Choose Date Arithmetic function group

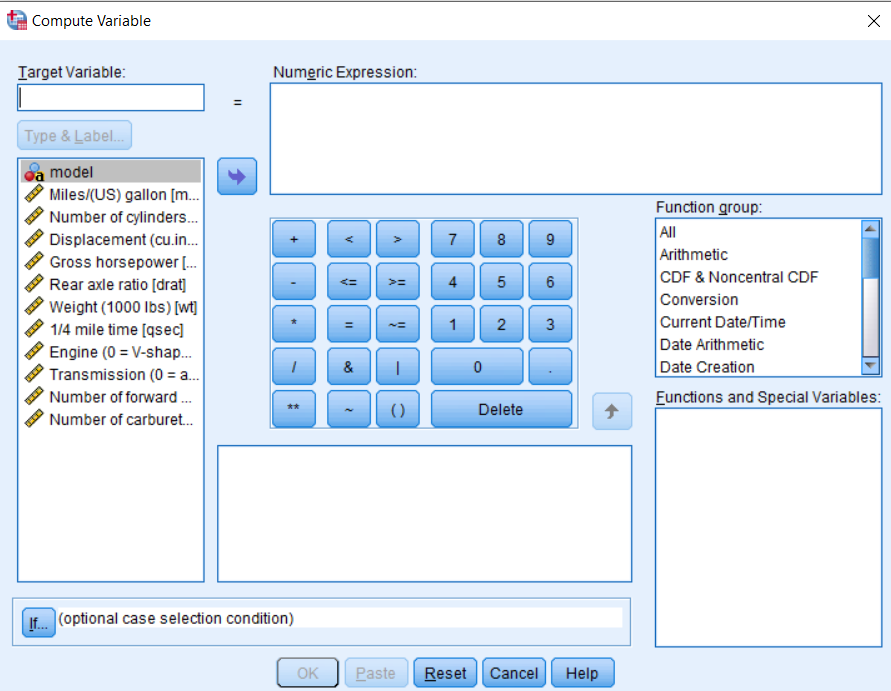tap(759, 344)
